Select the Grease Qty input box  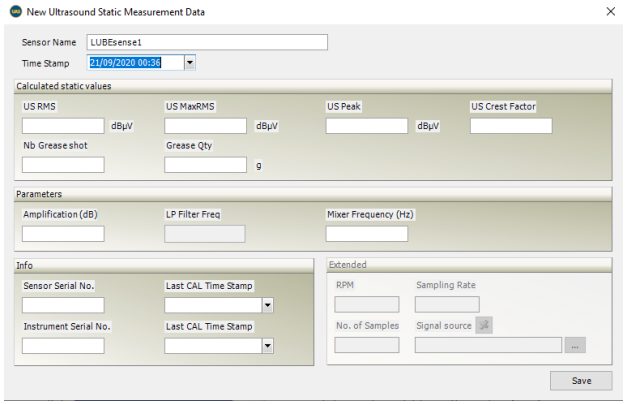pos(205,165)
